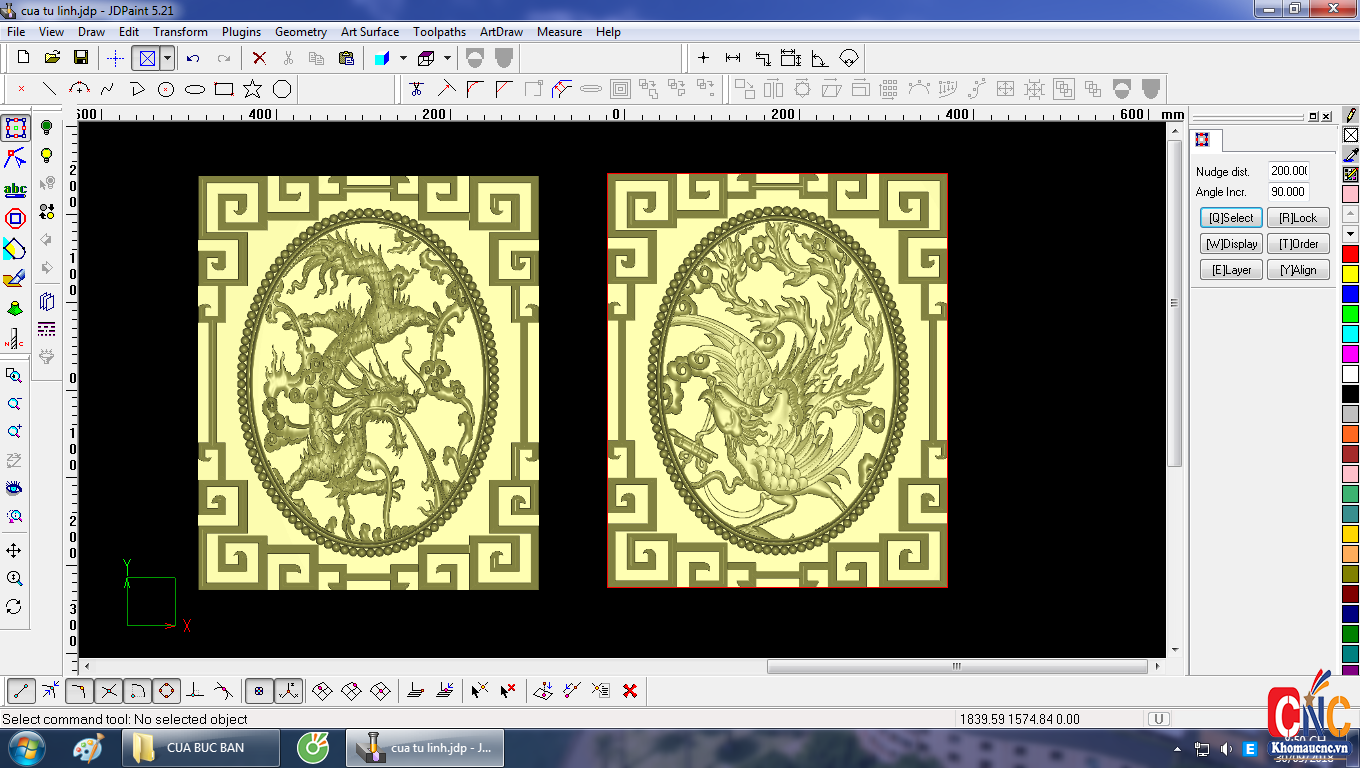Choose the ellipse drawing tool
Screen dimensions: 1360x768
(x=195, y=89)
